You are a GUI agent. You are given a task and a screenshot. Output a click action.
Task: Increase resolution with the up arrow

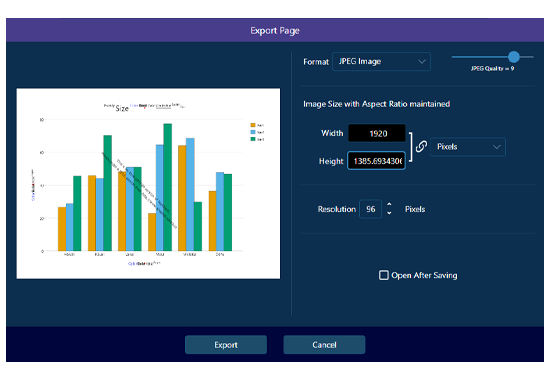[x=389, y=204]
